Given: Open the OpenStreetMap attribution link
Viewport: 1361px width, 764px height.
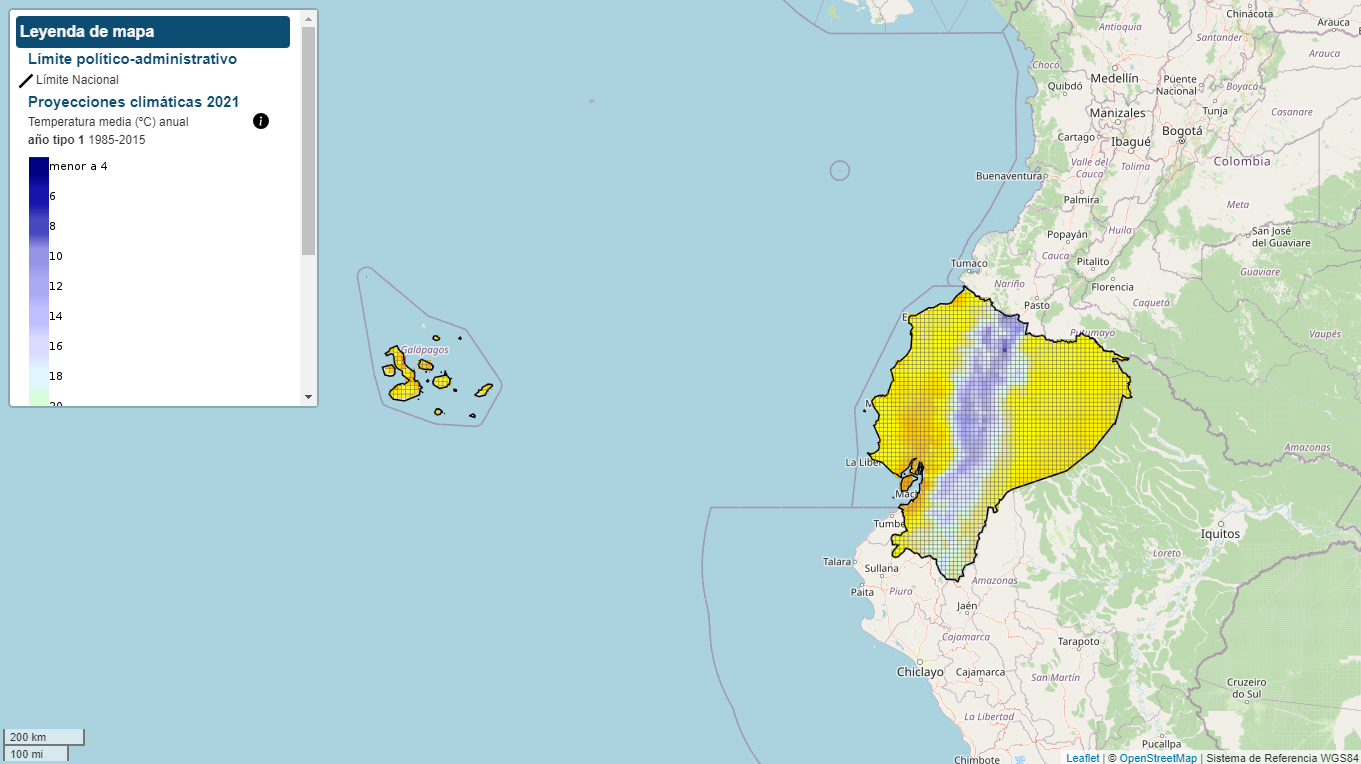Looking at the screenshot, I should [x=1158, y=758].
